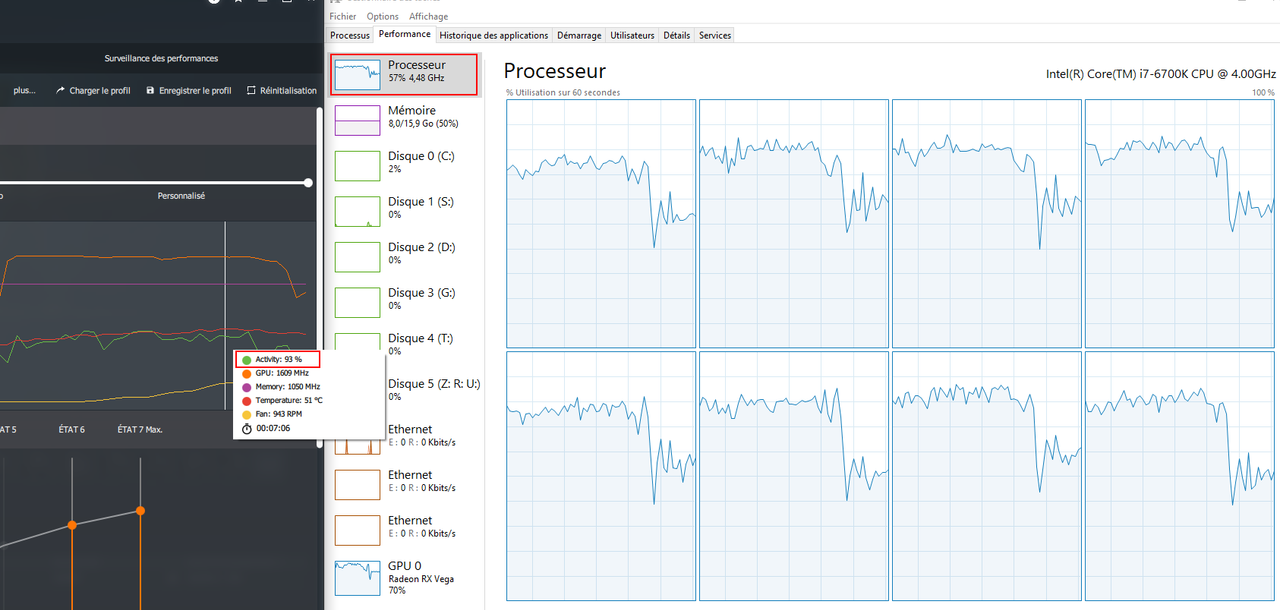Switch to the Processus tab
The height and width of the screenshot is (610, 1280).
pos(350,35)
